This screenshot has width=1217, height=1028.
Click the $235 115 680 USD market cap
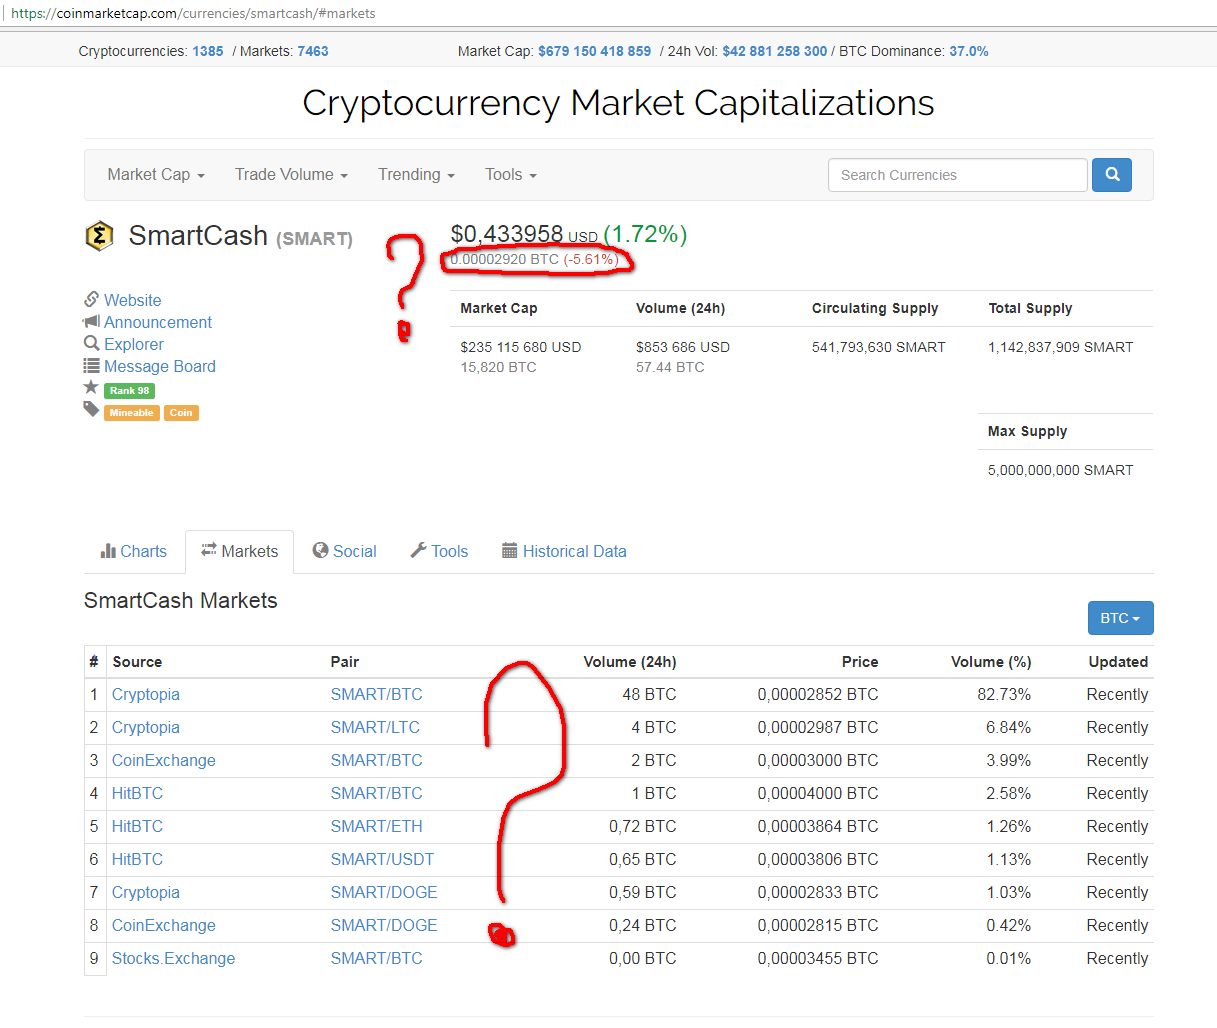(x=521, y=347)
